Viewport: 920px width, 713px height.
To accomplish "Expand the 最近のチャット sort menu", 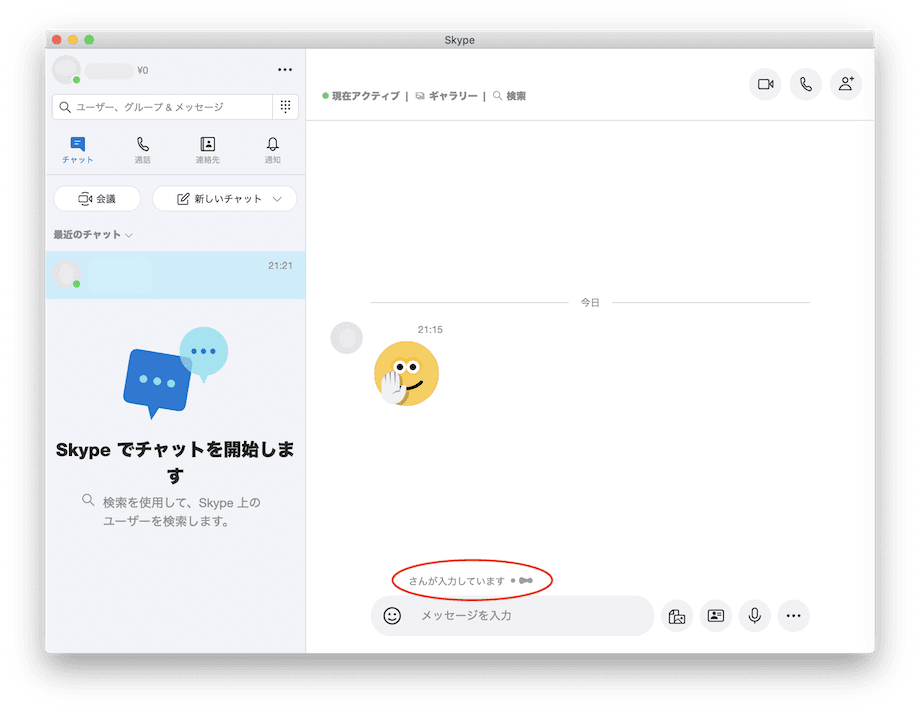I will pos(93,235).
